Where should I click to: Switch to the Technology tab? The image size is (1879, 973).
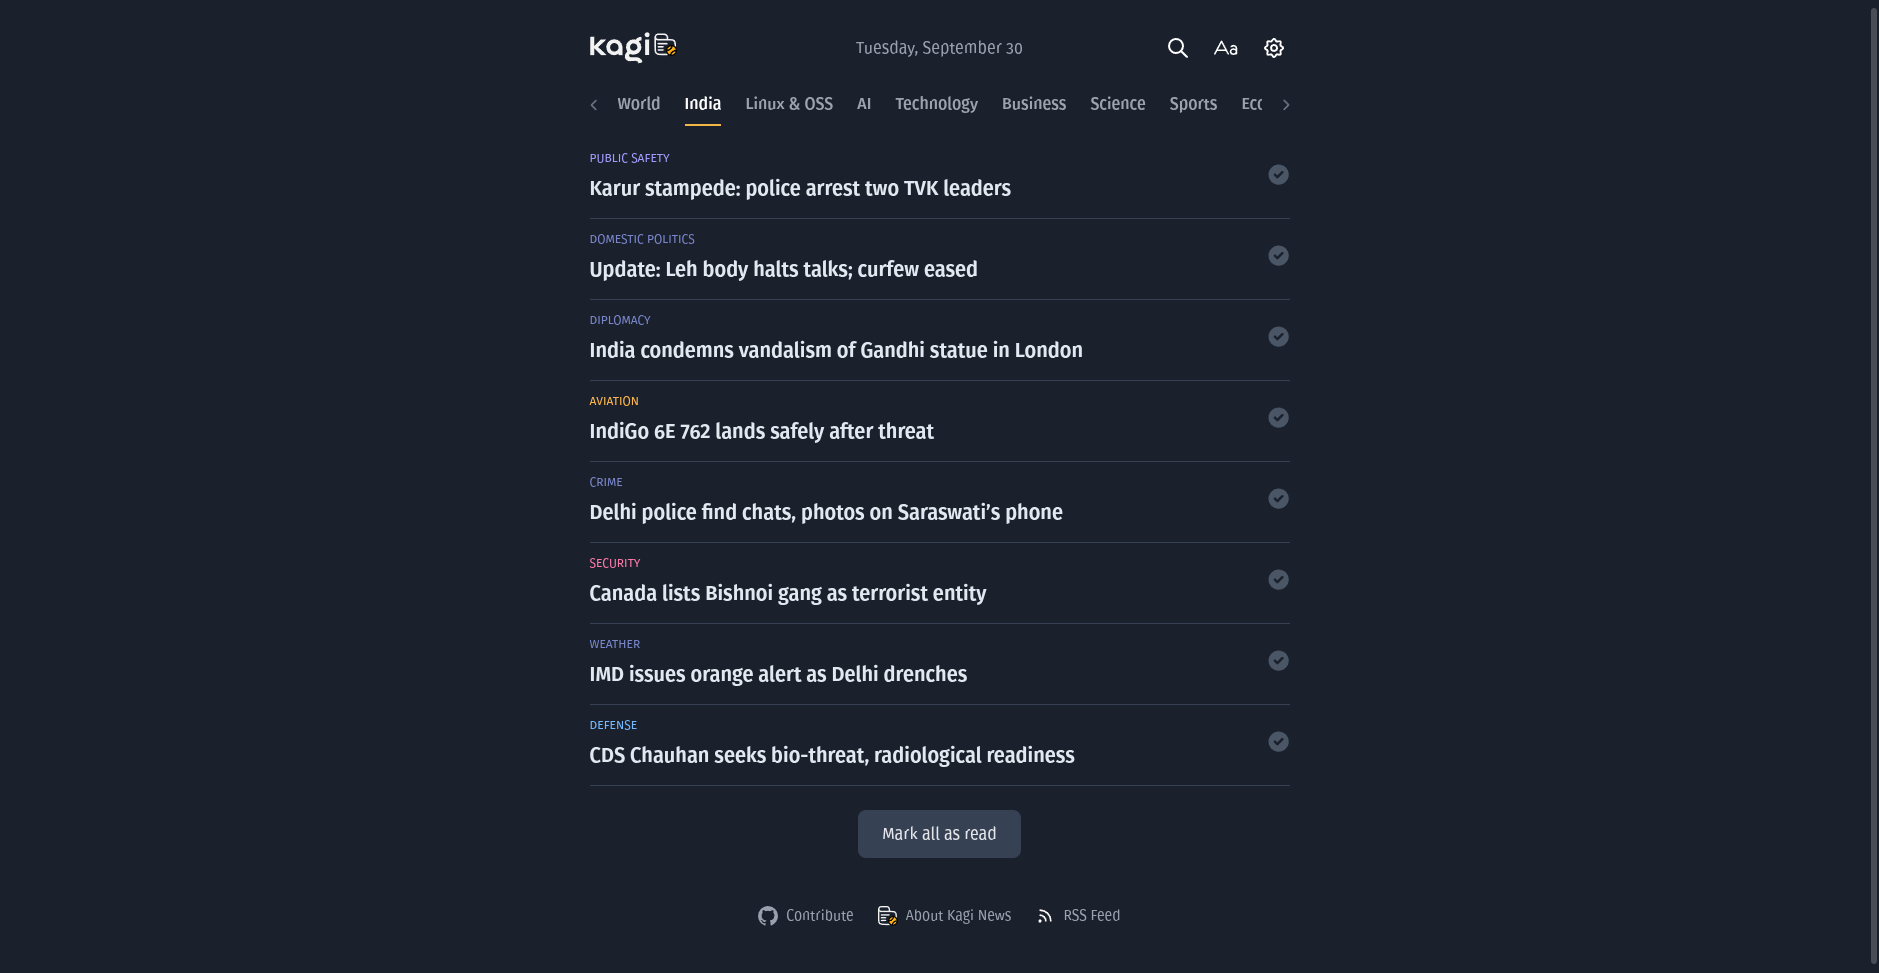[936, 104]
